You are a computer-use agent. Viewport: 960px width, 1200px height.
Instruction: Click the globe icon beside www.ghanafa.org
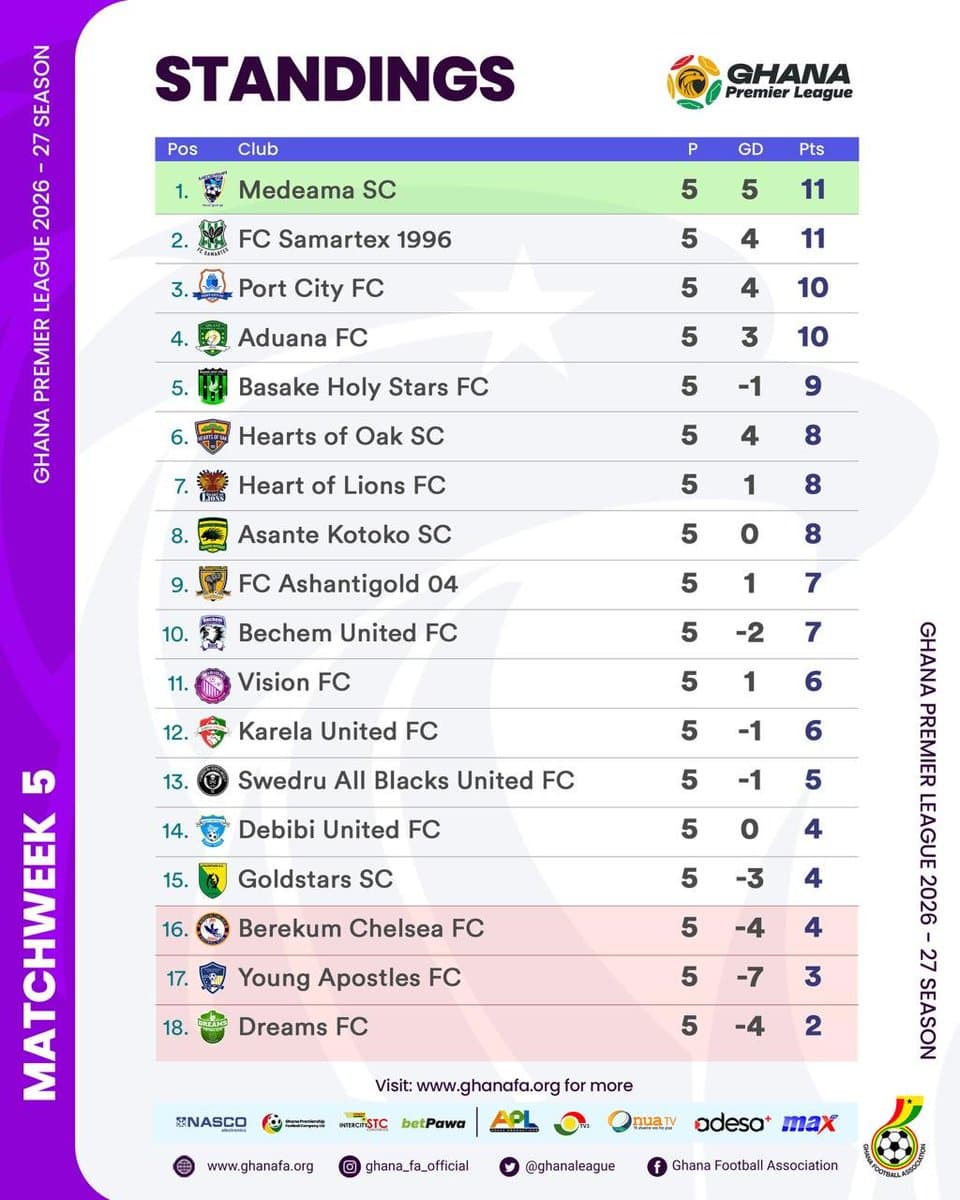(184, 1166)
